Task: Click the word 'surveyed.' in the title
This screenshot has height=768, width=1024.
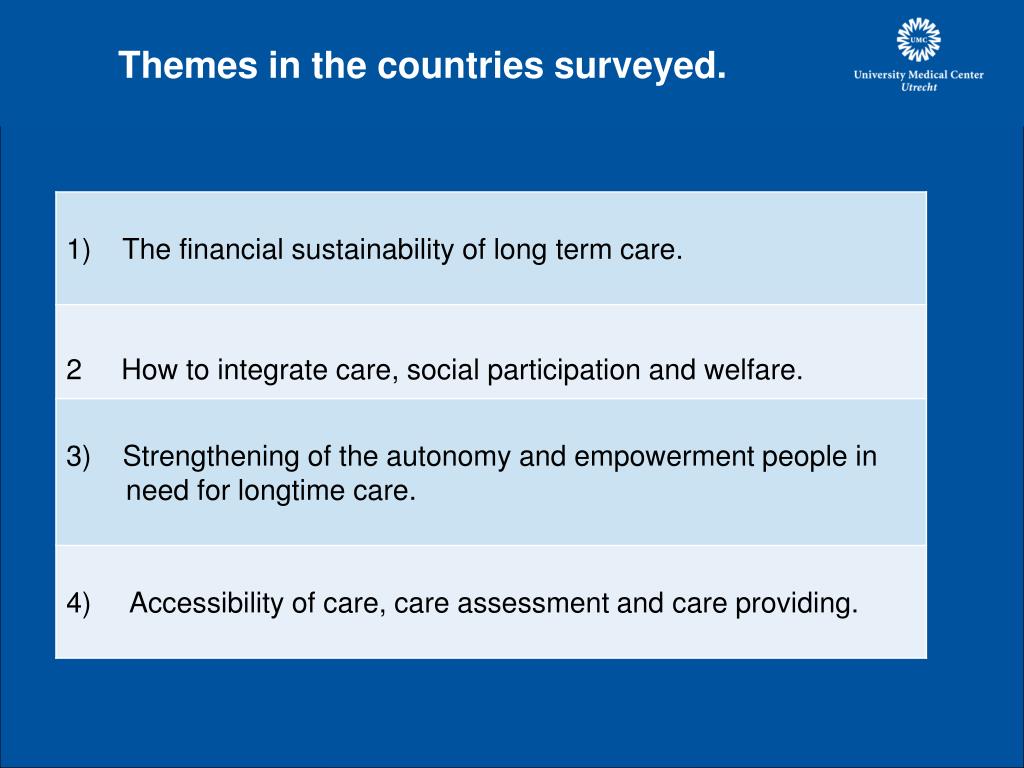Action: [640, 67]
